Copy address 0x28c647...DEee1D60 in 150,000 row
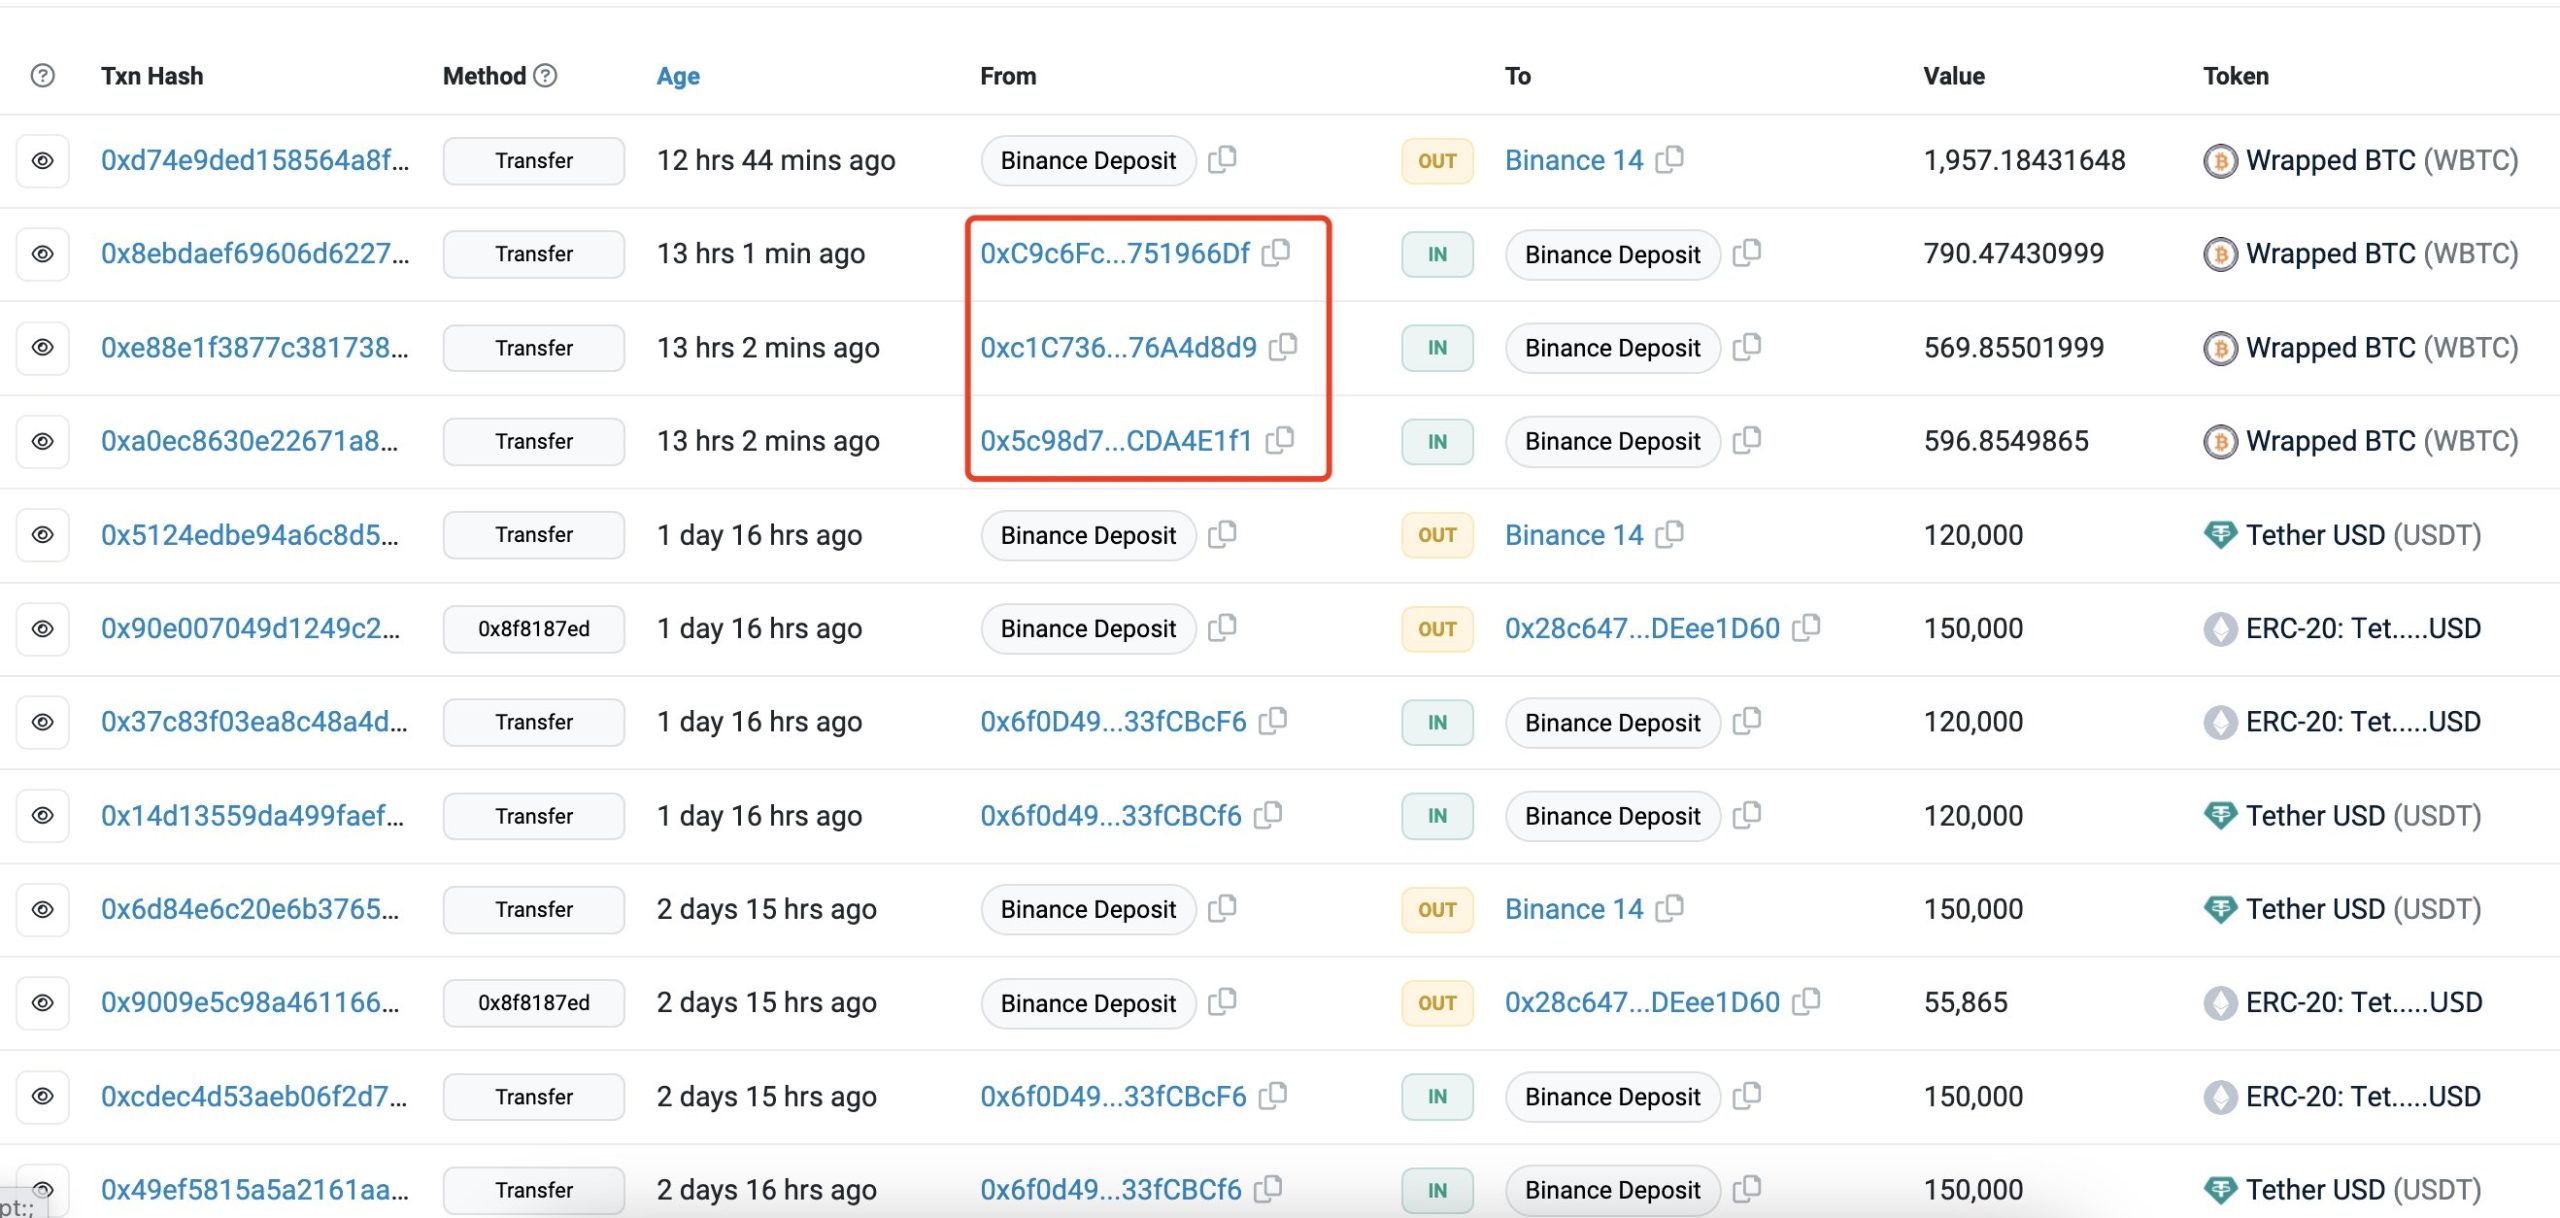Screen dimensions: 2560x1218 (1806, 627)
